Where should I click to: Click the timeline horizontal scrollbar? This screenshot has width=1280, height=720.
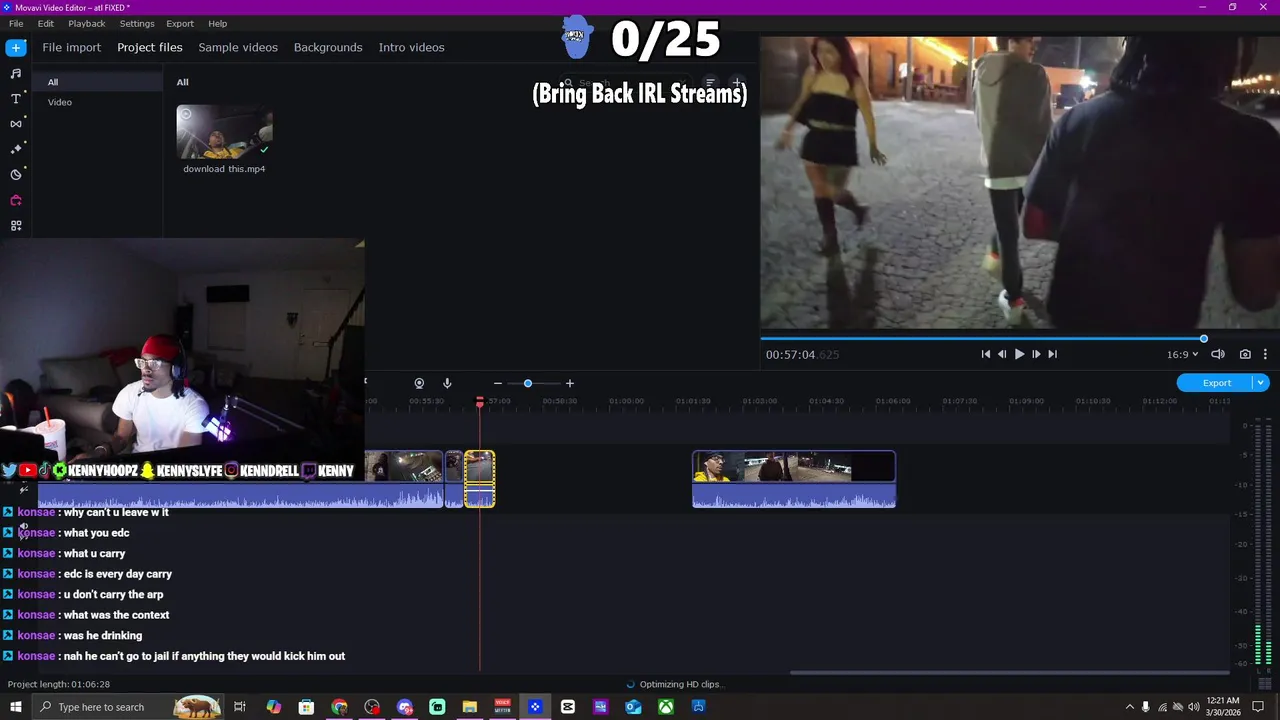[x=1009, y=672]
